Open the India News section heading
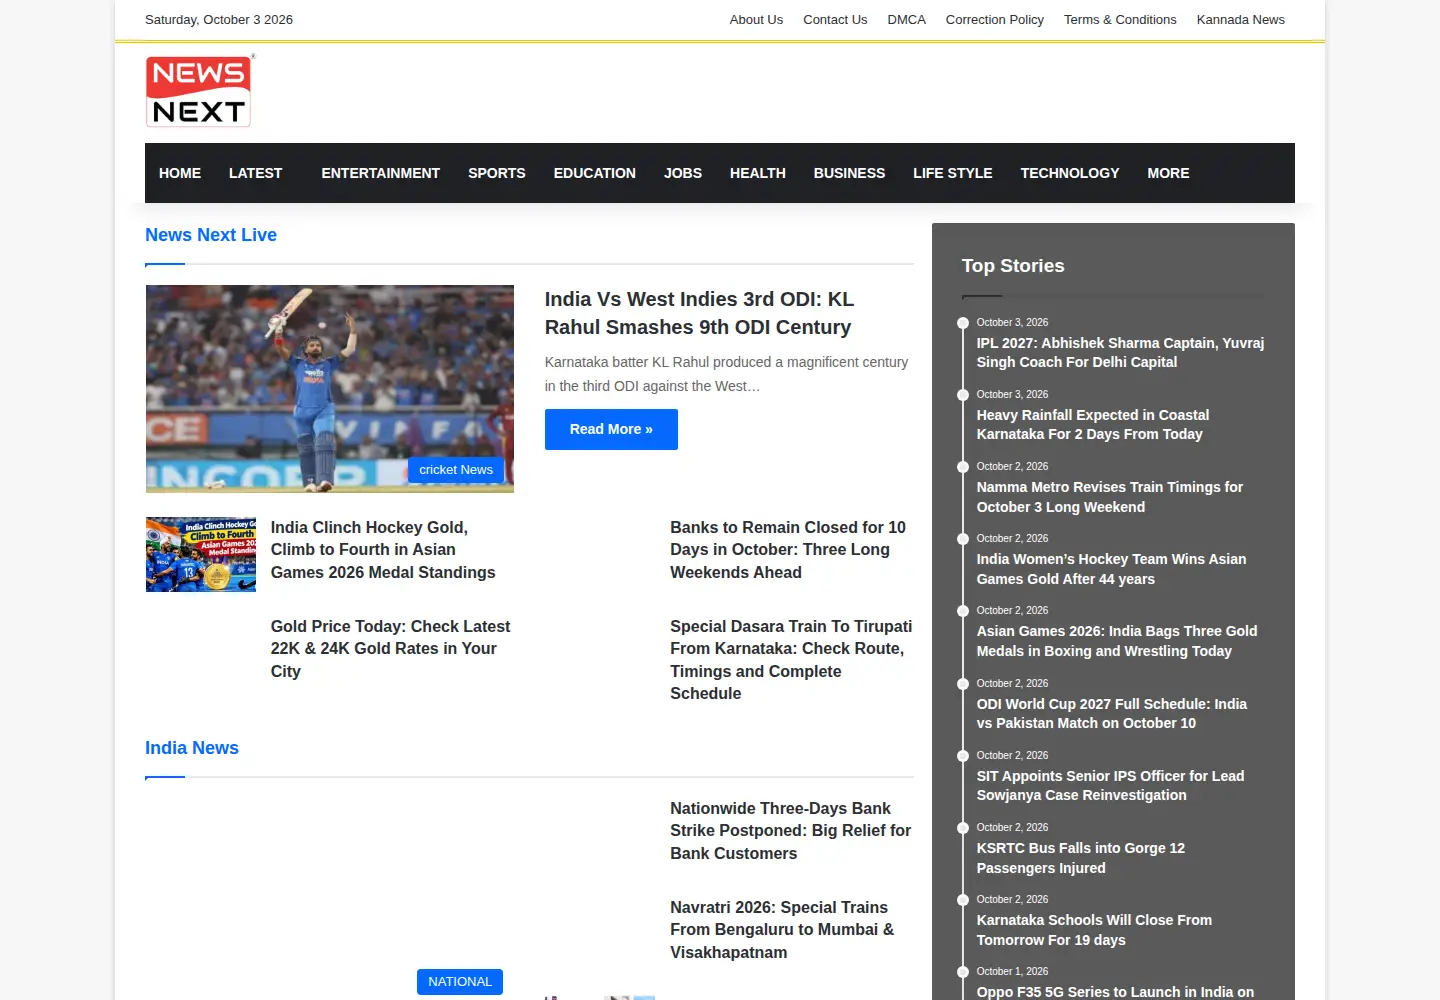The image size is (1440, 1000). pyautogui.click(x=192, y=748)
